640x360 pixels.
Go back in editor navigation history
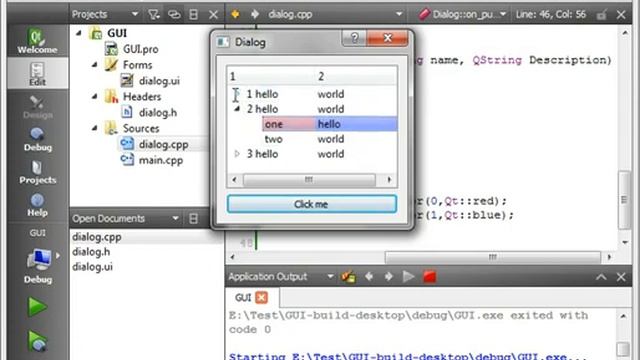[235, 15]
